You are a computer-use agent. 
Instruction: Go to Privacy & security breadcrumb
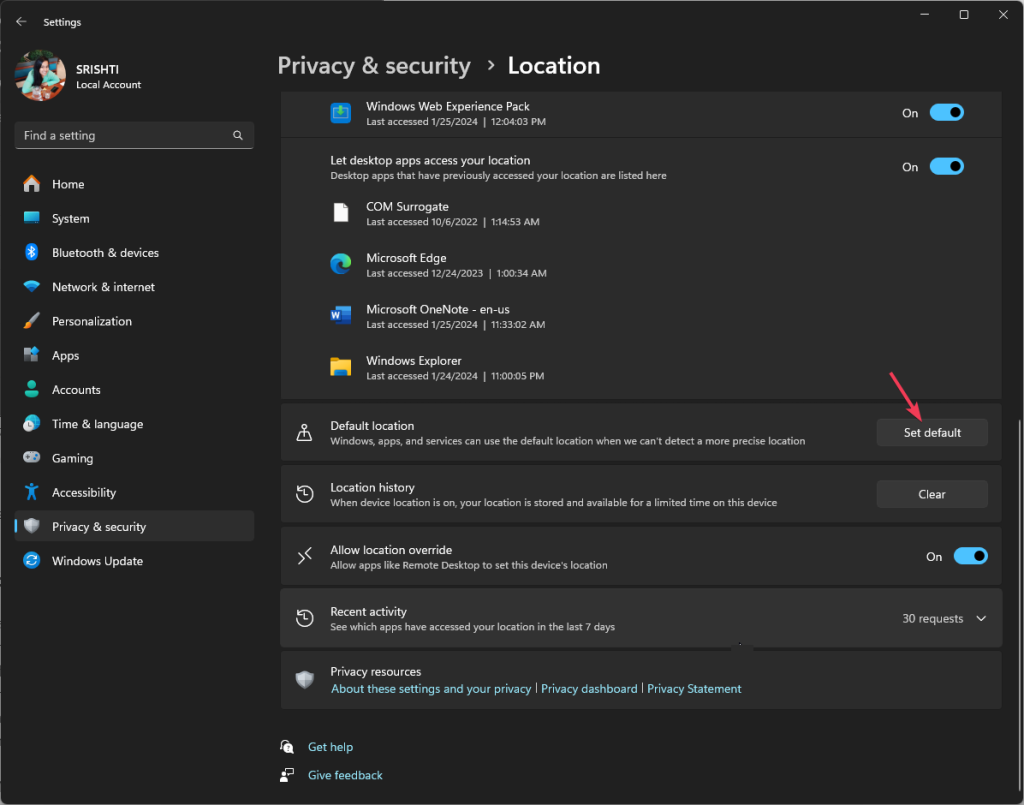pyautogui.click(x=374, y=66)
